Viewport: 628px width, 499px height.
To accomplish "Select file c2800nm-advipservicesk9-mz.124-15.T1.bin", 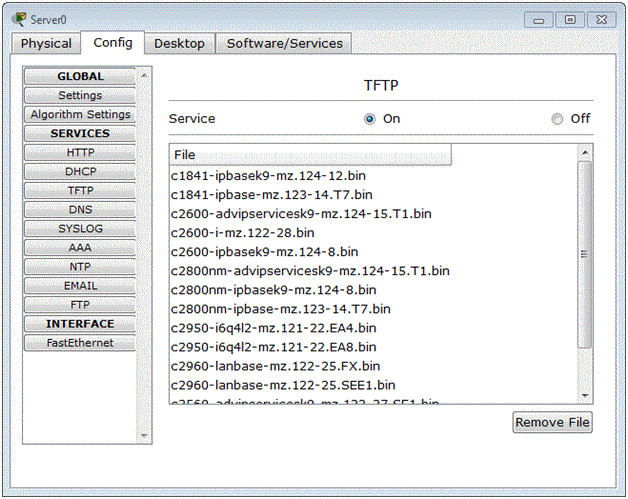I will click(310, 271).
